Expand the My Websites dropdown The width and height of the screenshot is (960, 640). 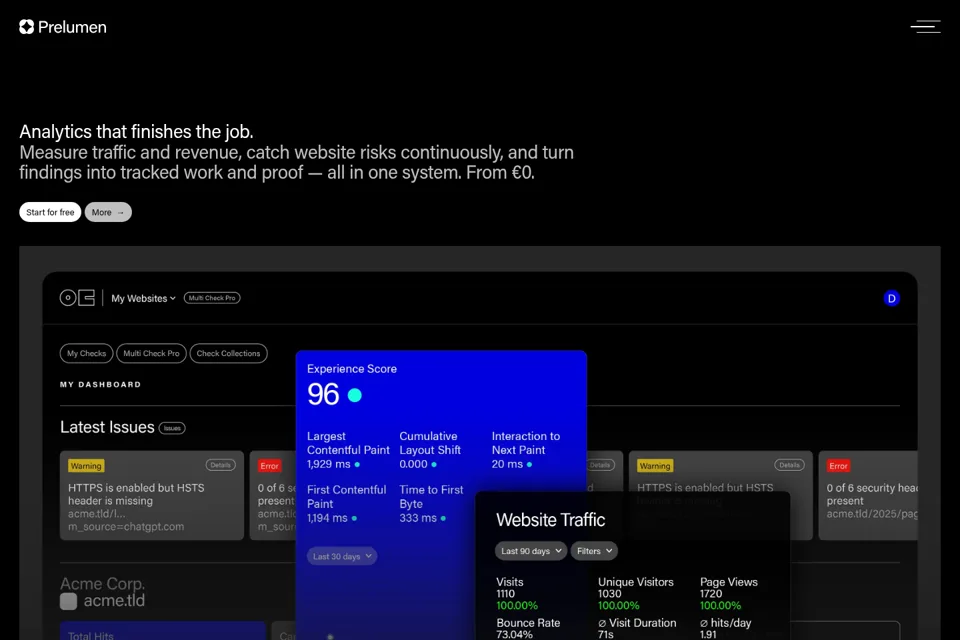pos(143,298)
